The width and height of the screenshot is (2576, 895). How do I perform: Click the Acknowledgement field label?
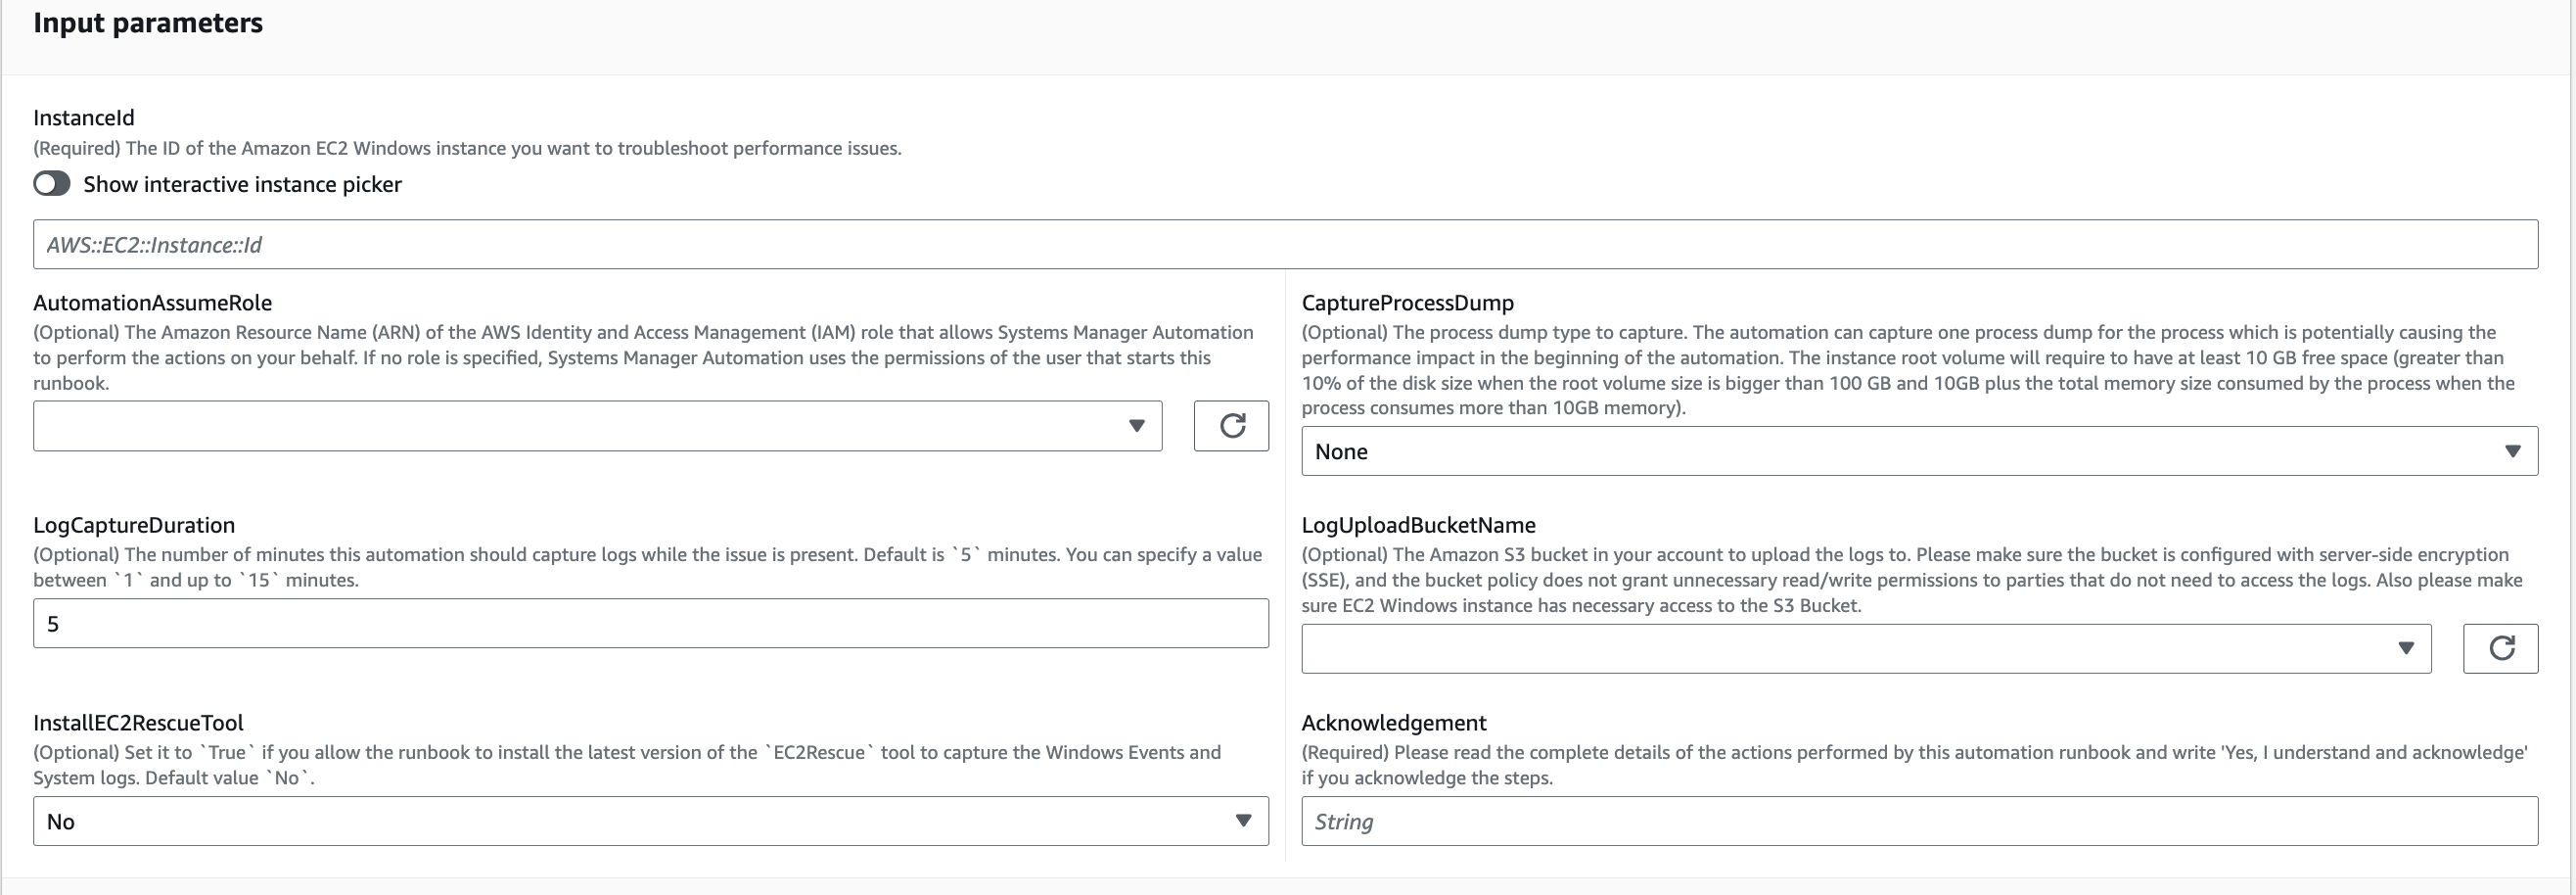pos(1394,722)
